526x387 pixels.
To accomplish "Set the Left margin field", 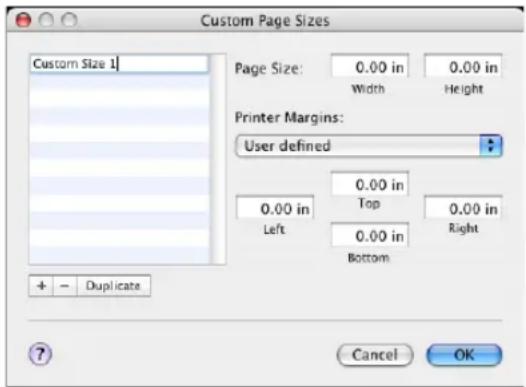I will tap(275, 208).
